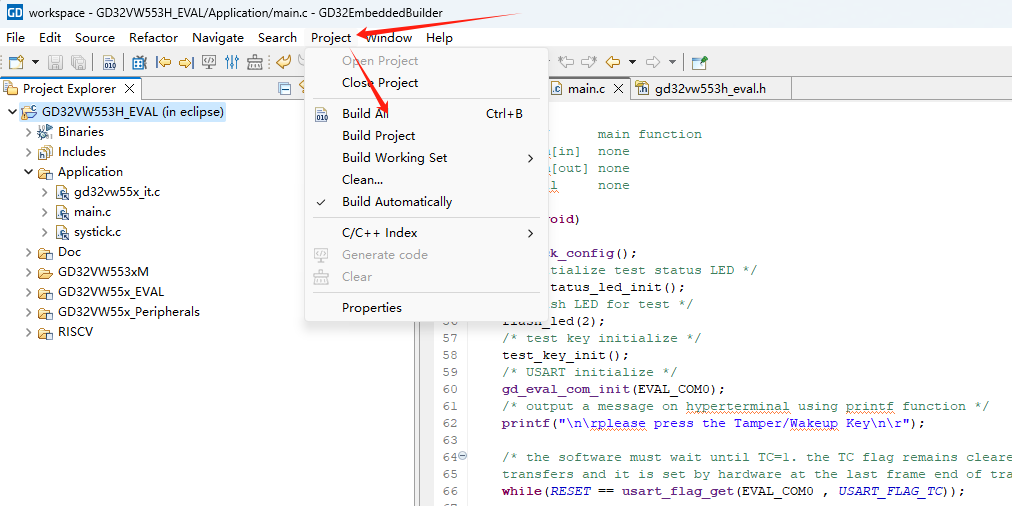Click the debug bug toolbar icon

(139, 62)
